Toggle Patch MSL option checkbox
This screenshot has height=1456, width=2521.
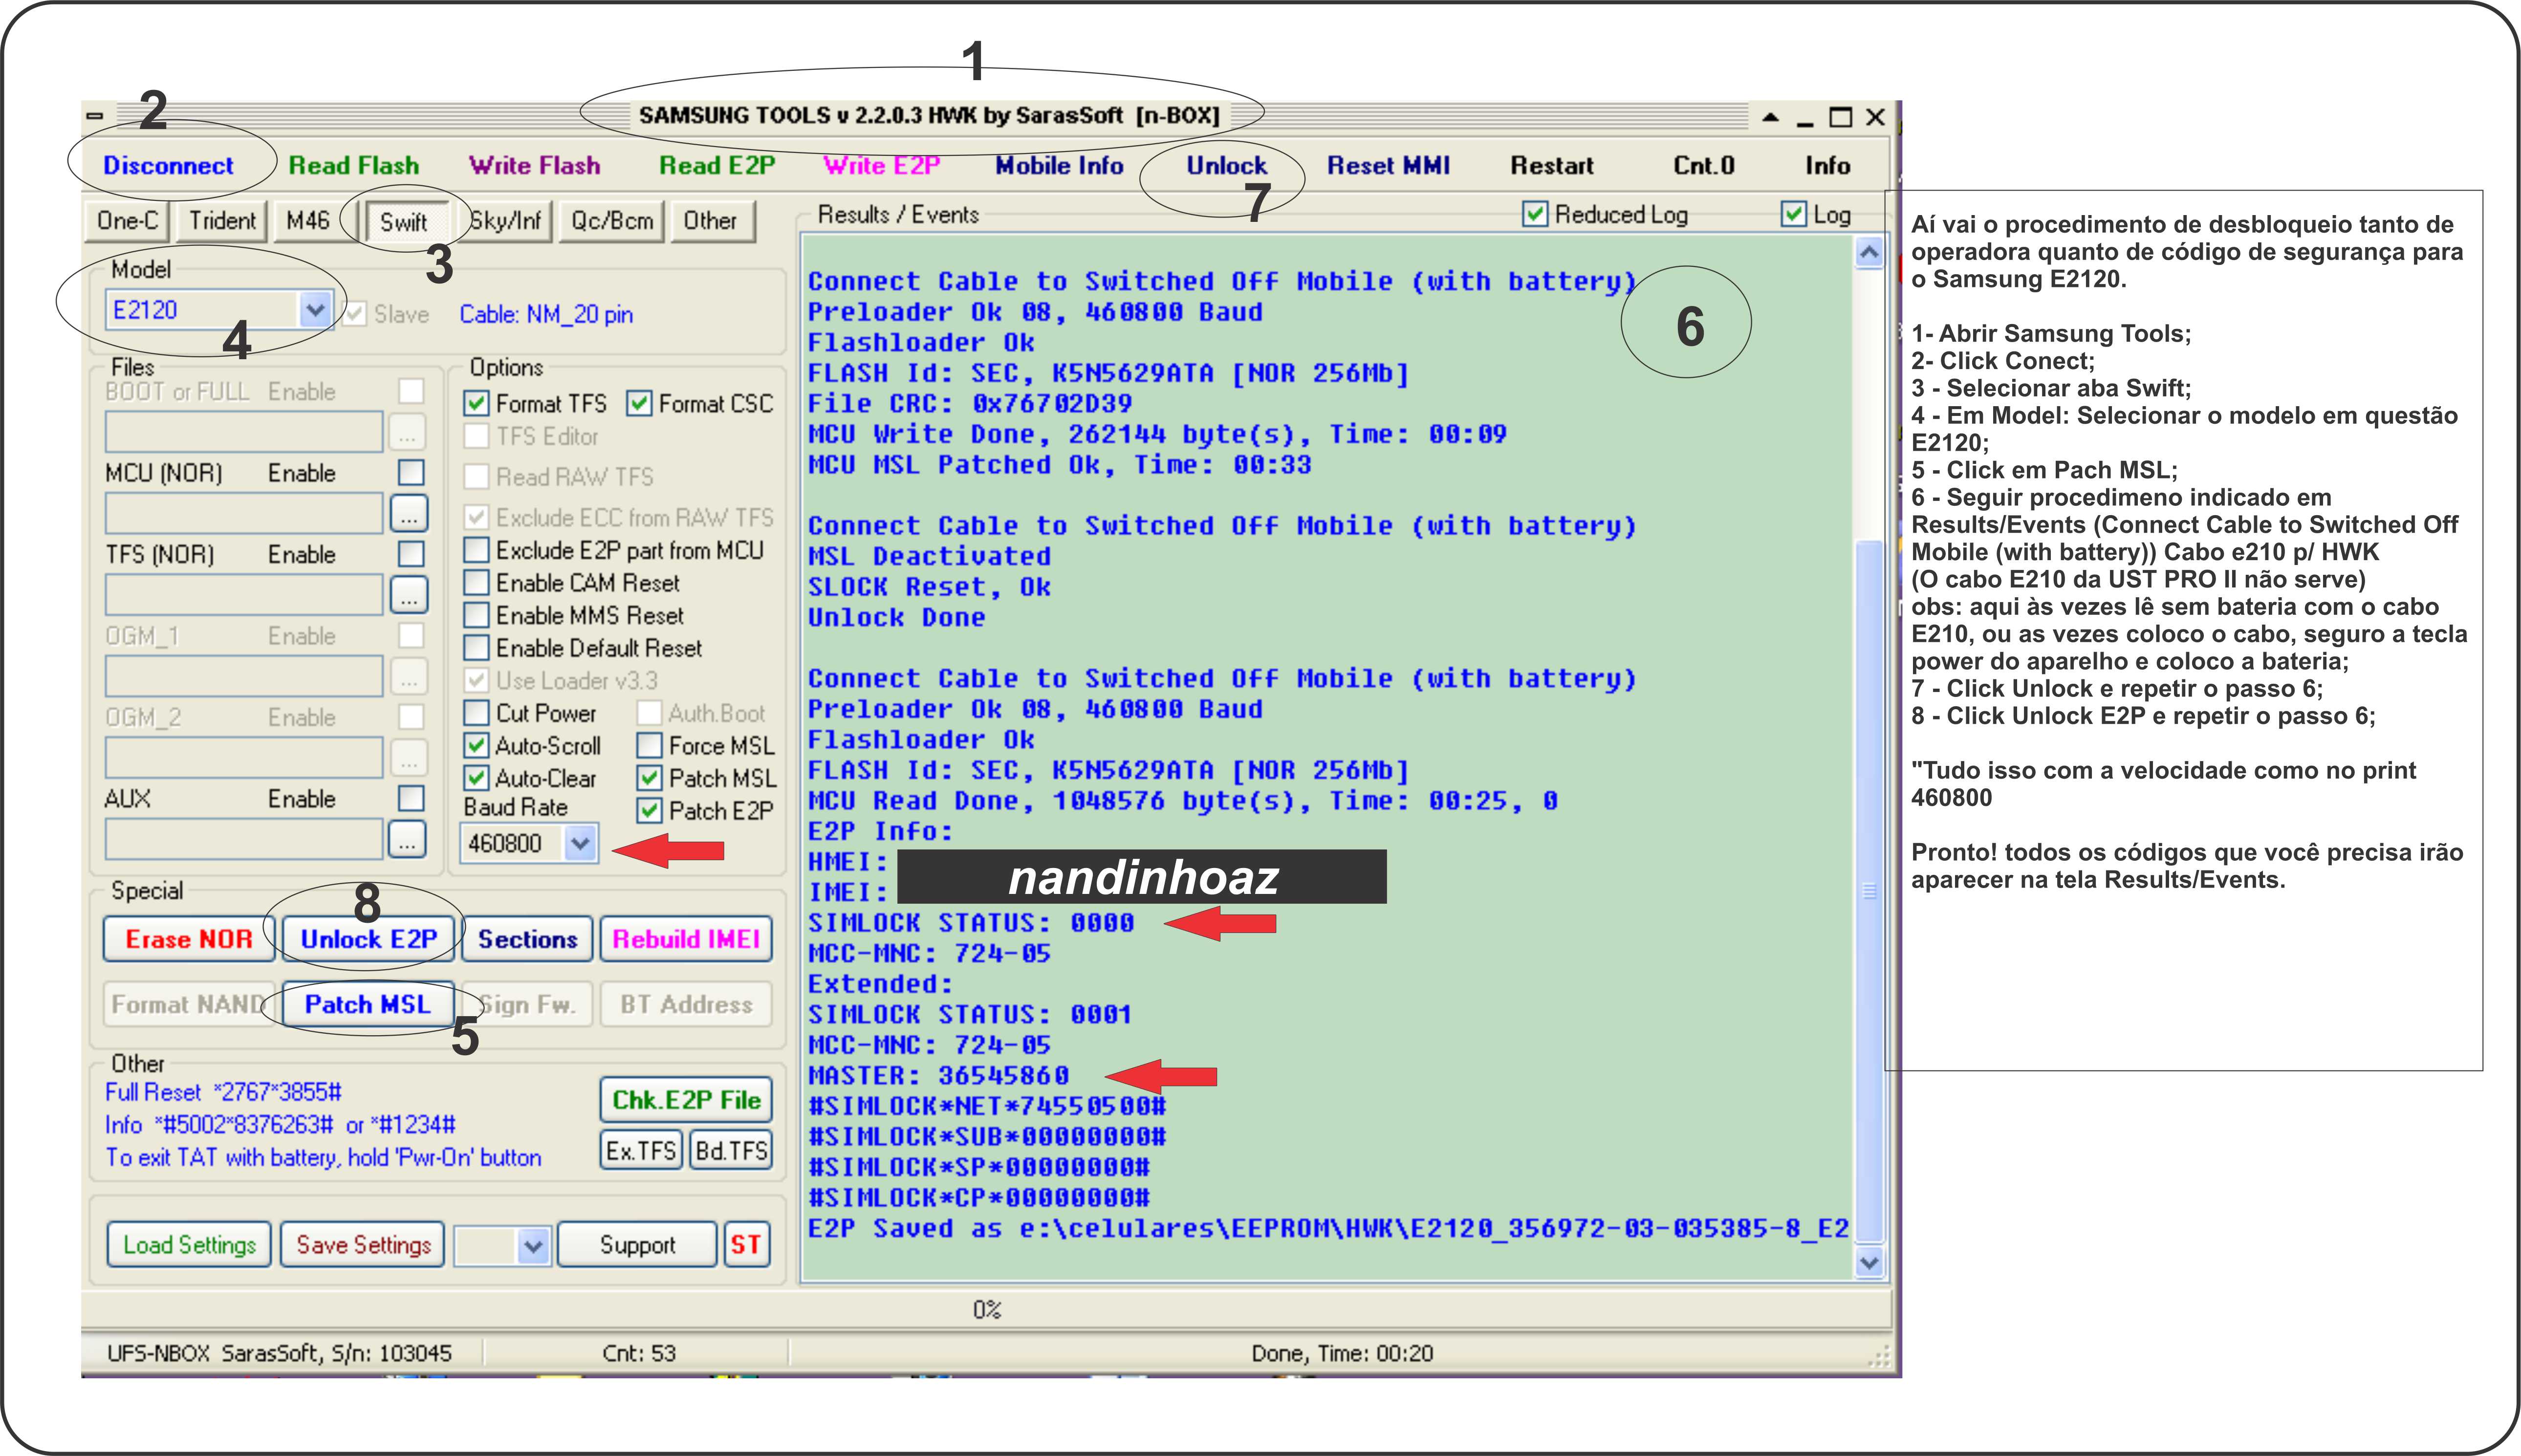649,778
